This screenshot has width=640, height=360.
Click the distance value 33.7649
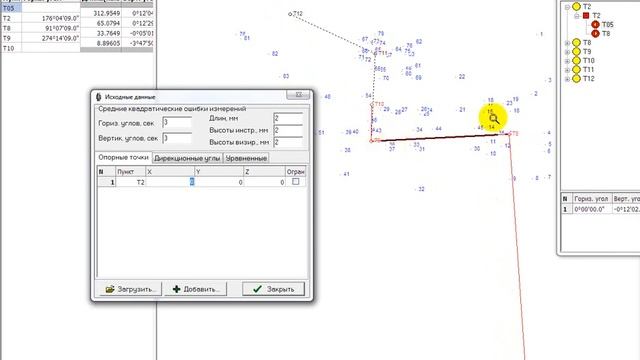coord(109,33)
